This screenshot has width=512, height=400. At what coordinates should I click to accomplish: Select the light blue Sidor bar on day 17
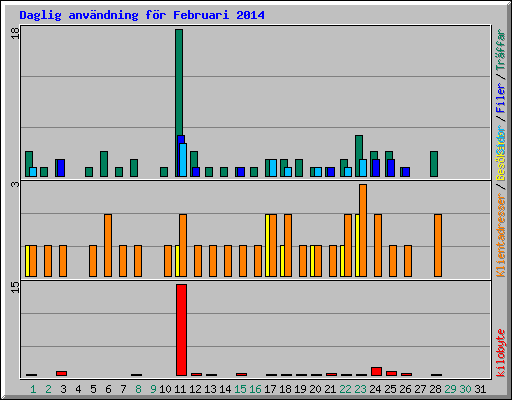pos(273,168)
